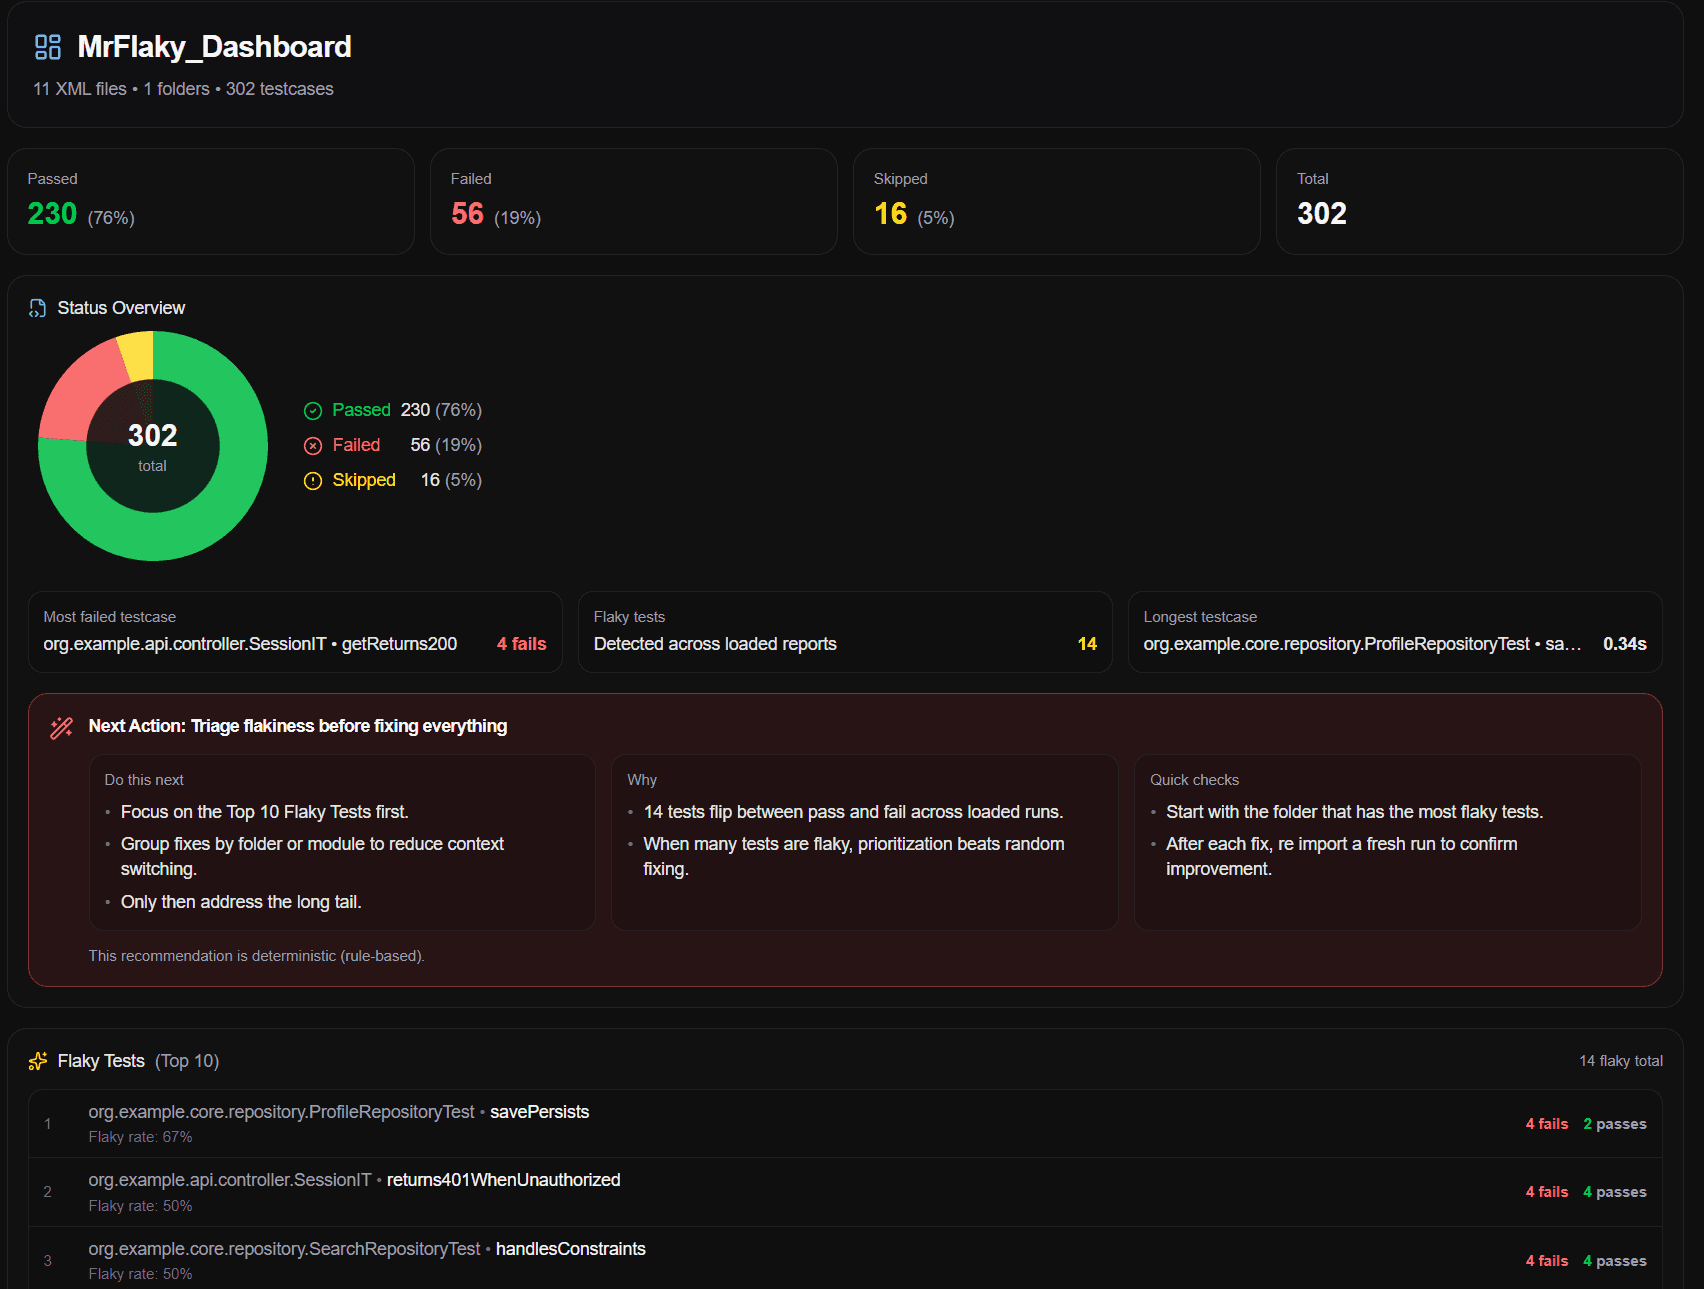Click the amber 14 count in Flaky tests card

(x=1088, y=644)
